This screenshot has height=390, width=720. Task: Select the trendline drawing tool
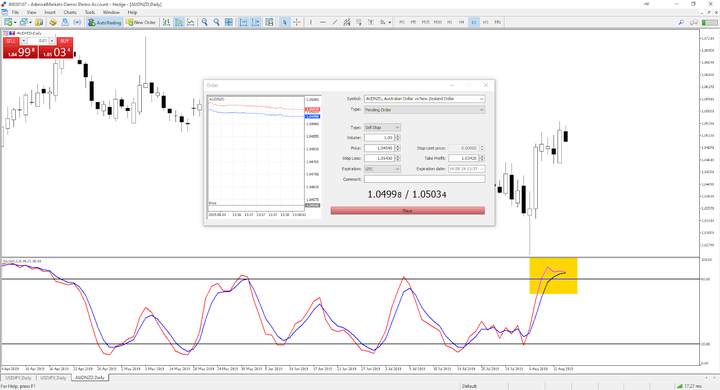point(335,22)
